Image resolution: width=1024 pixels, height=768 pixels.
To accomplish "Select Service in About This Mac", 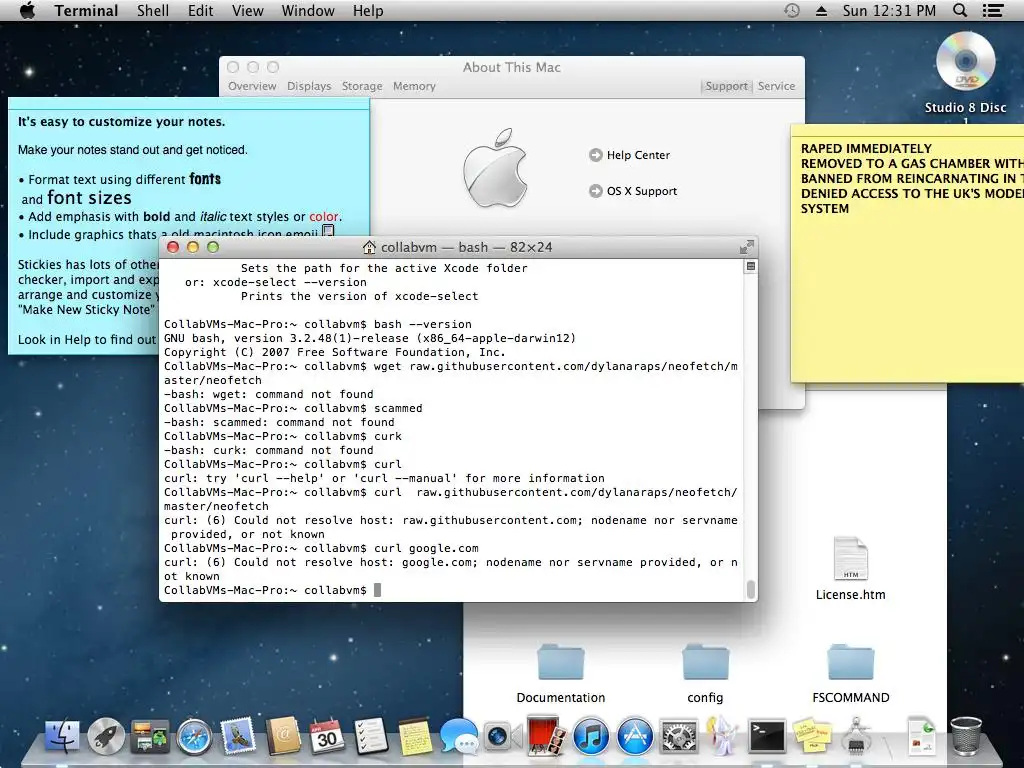I will (776, 86).
